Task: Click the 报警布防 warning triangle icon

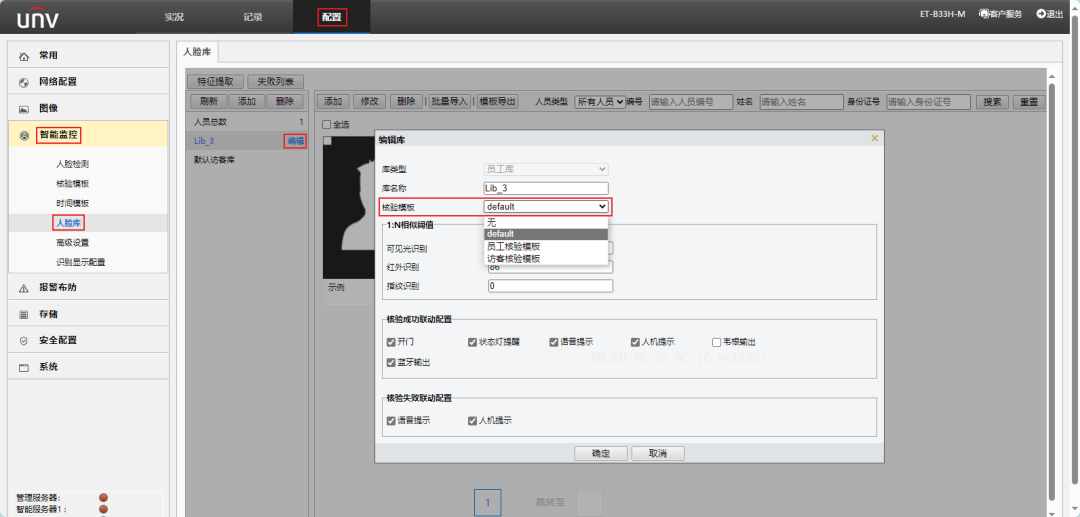Action: point(24,288)
